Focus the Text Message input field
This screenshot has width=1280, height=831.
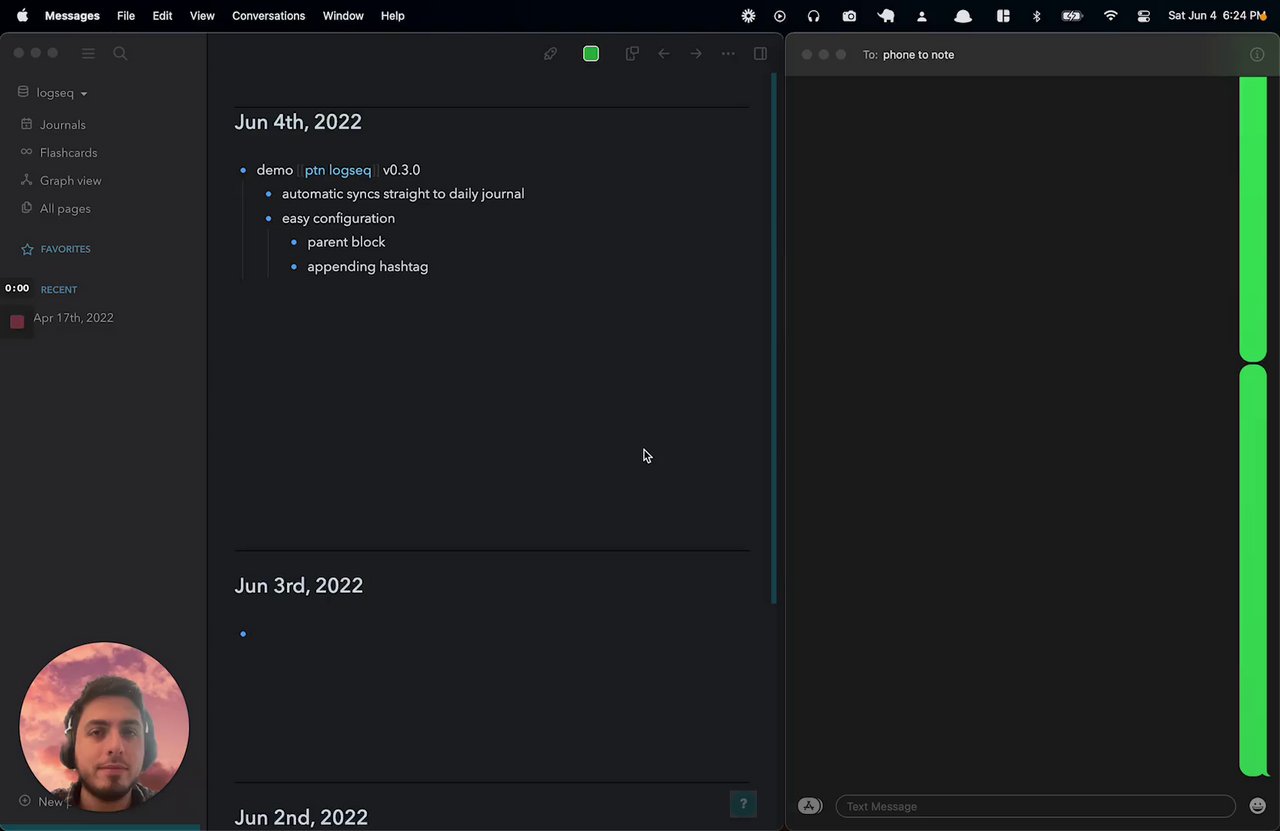pos(1035,806)
